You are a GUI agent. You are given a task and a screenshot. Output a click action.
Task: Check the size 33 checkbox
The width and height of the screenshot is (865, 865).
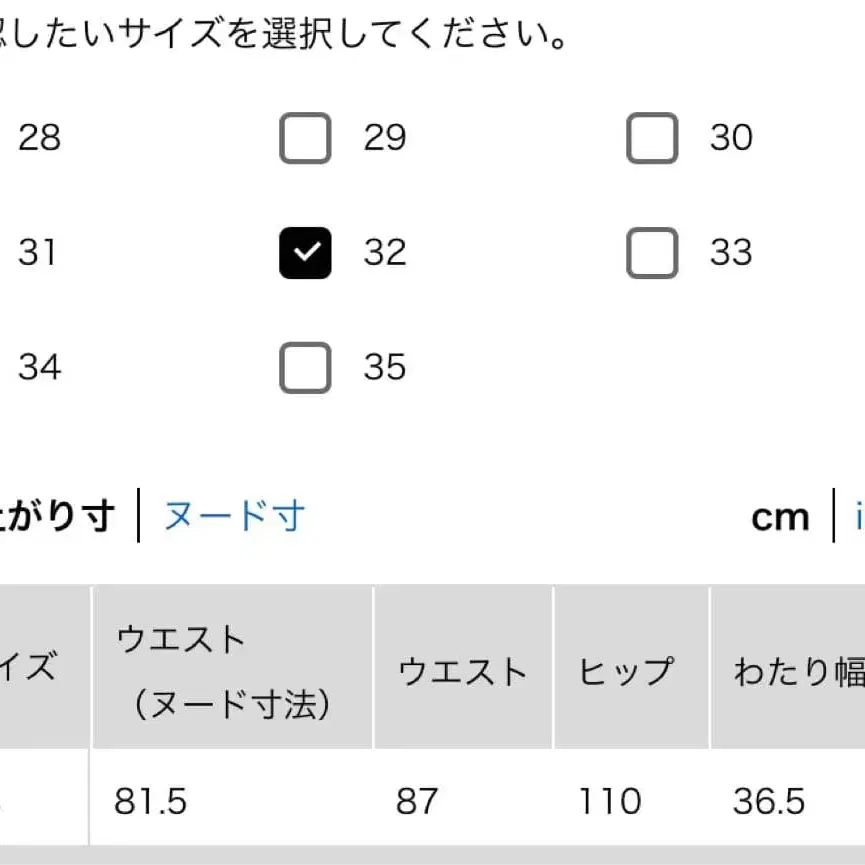(x=651, y=253)
